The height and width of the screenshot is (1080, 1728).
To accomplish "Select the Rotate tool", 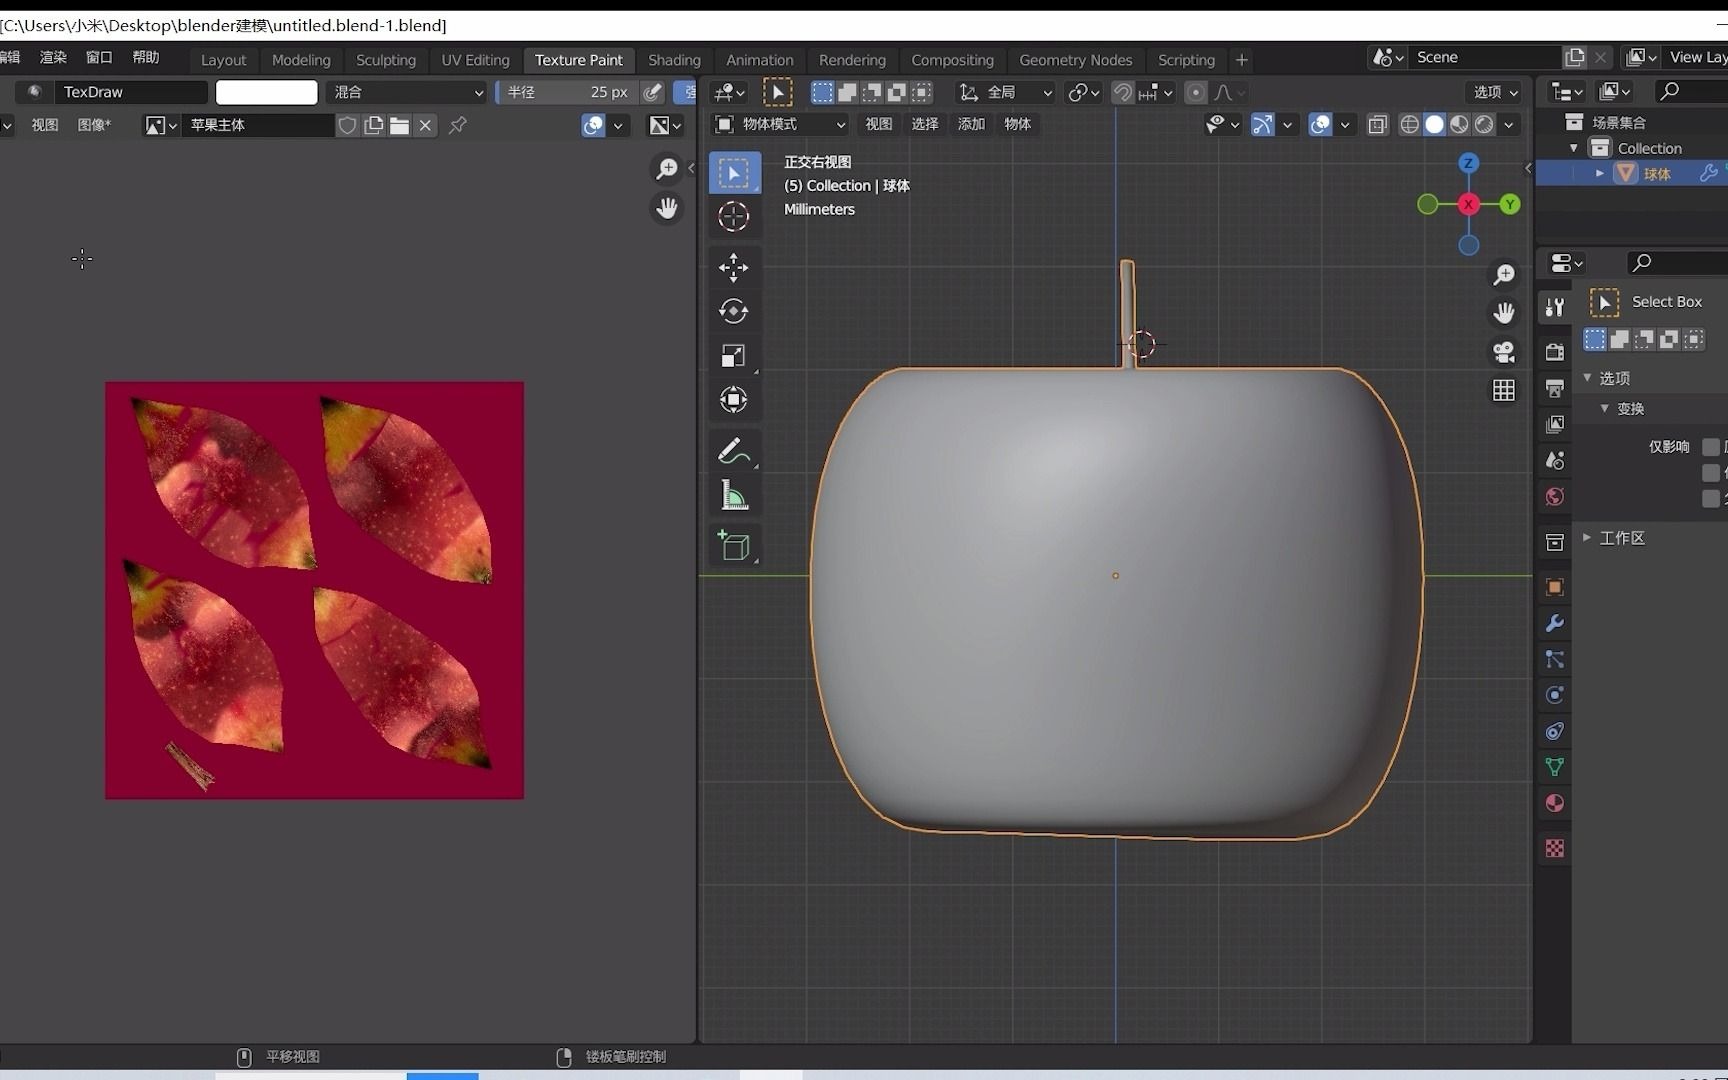I will pos(734,311).
